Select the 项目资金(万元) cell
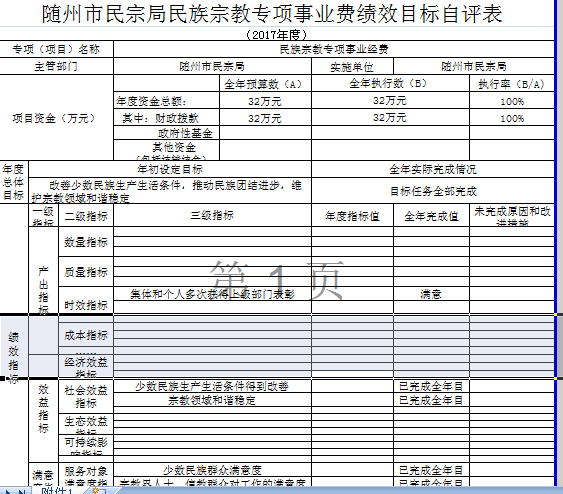Screen dimensions: 563x494 (x=56, y=118)
